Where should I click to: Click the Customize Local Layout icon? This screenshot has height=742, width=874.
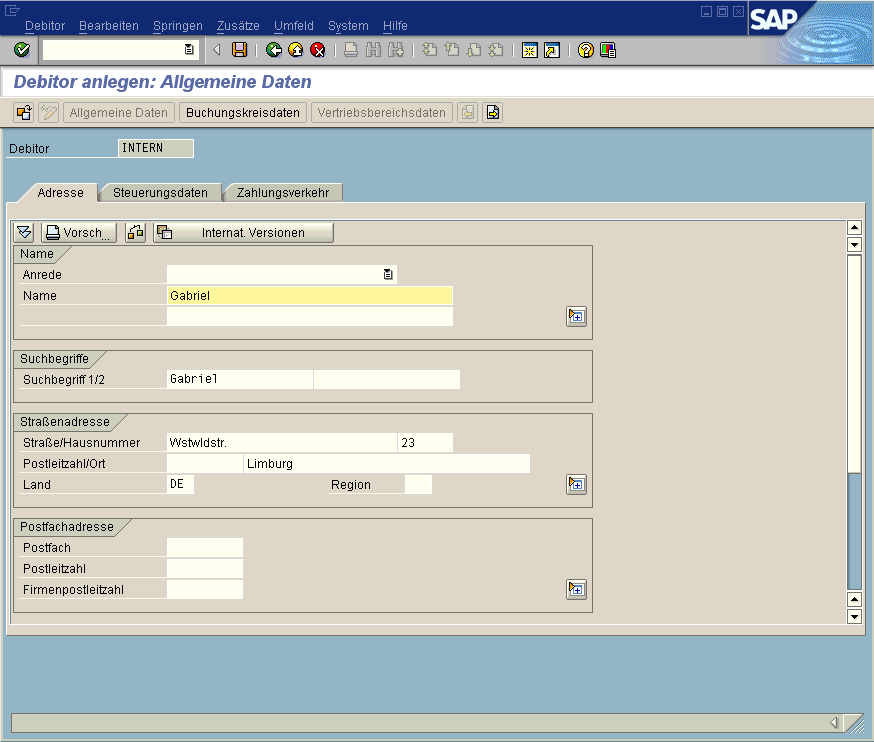608,50
